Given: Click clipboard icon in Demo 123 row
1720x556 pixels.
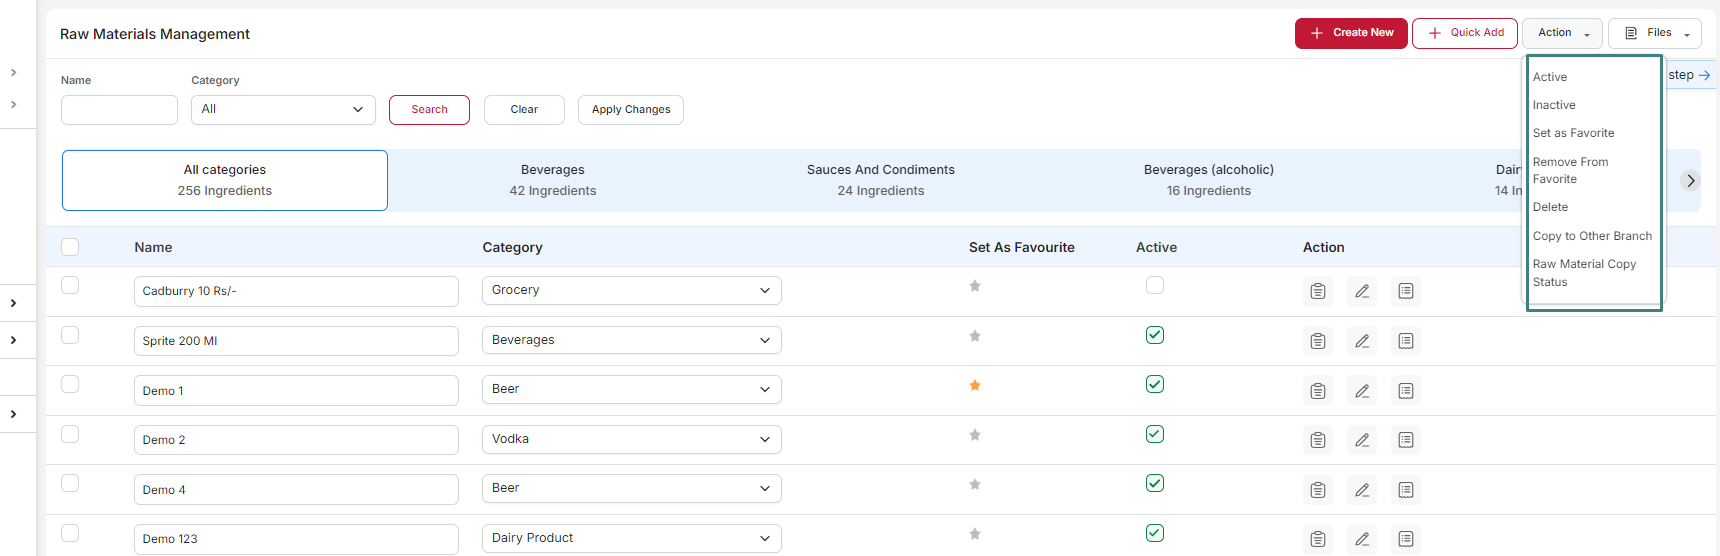Looking at the screenshot, I should [1318, 539].
